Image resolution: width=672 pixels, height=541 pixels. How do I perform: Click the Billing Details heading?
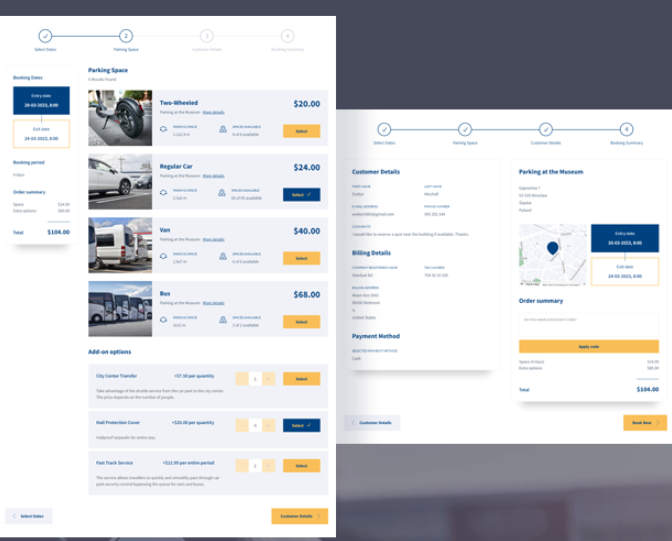tap(371, 253)
